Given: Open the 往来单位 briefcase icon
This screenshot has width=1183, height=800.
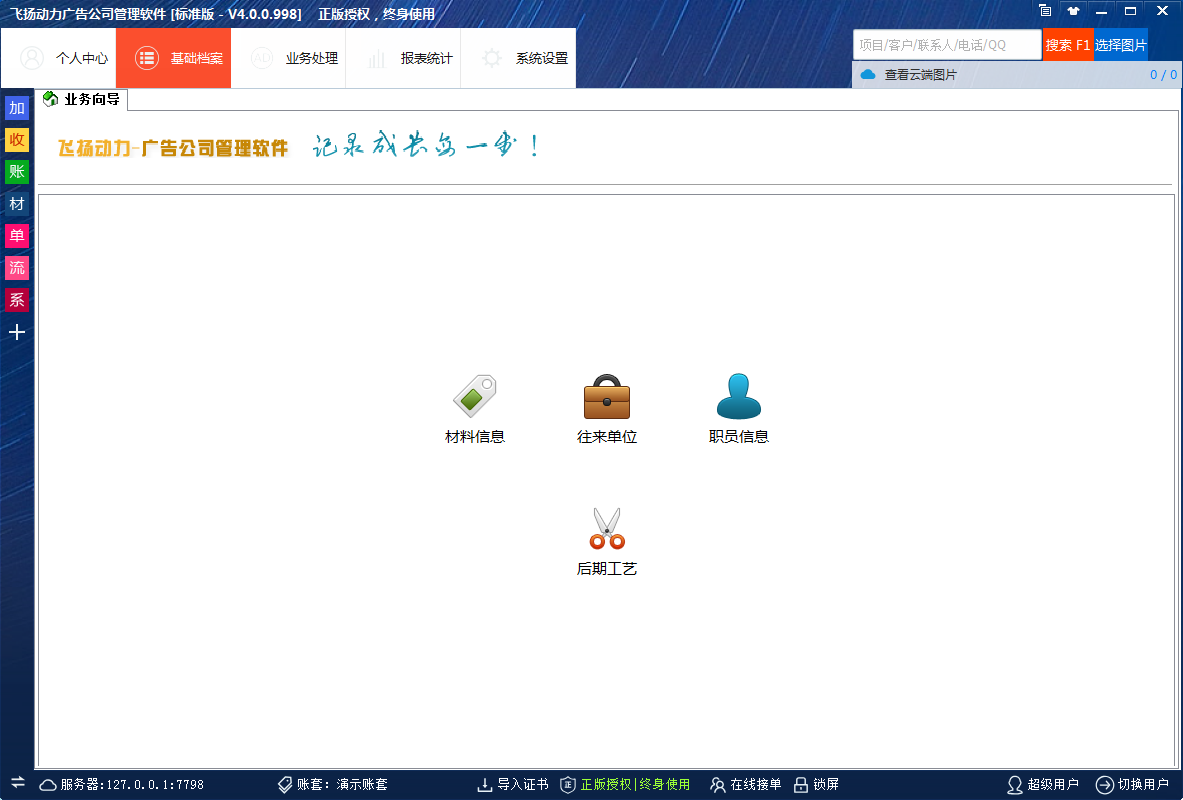Looking at the screenshot, I should pos(607,398).
